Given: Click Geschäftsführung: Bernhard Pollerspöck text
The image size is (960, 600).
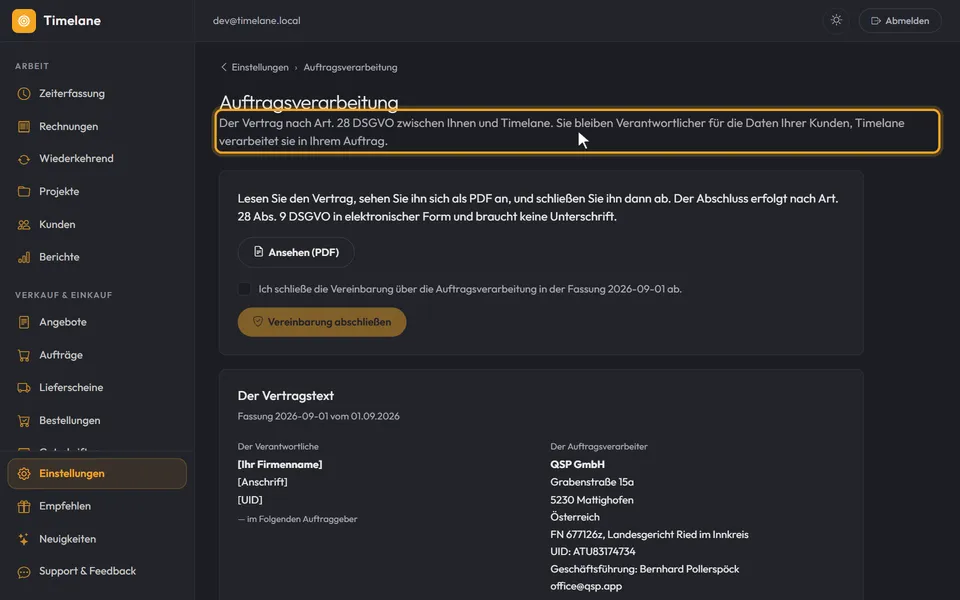Looking at the screenshot, I should 645,569.
